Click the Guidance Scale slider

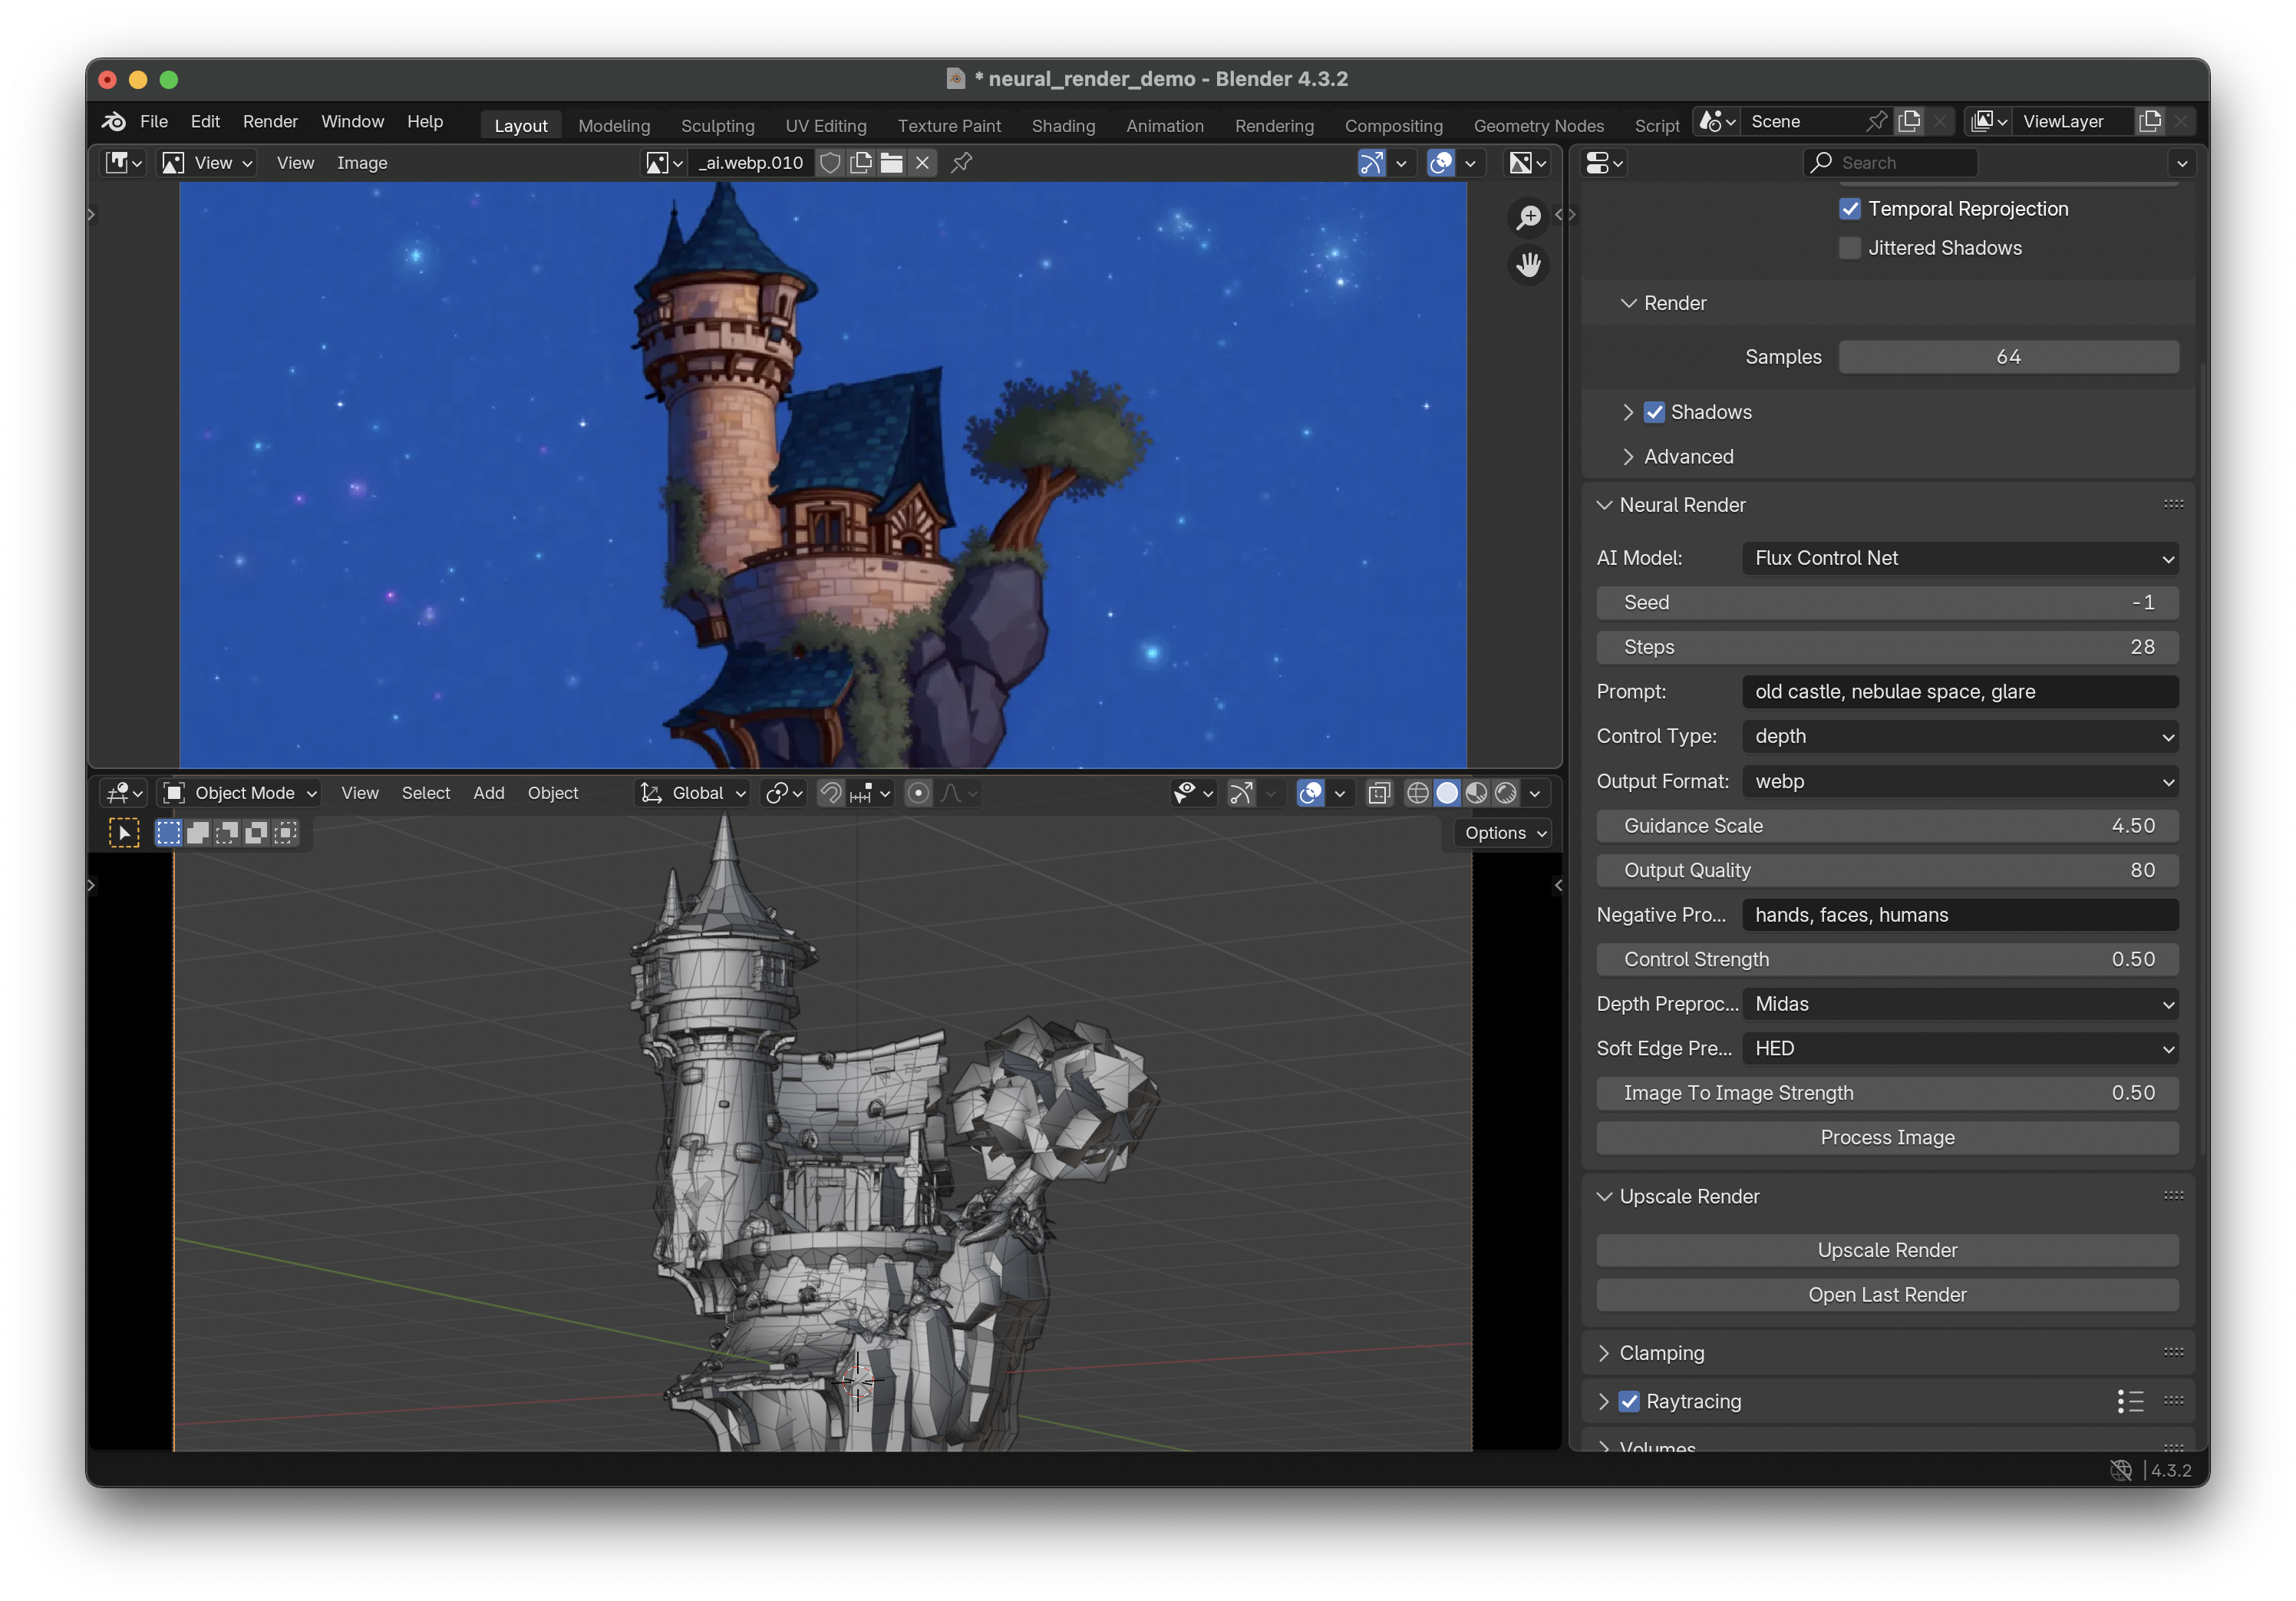(1886, 826)
